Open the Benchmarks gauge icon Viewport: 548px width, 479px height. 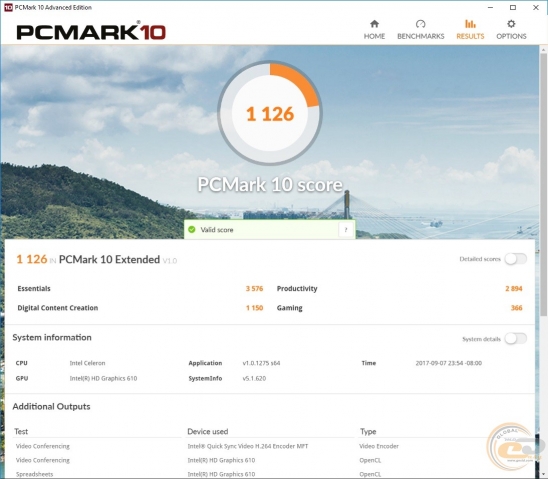point(420,24)
